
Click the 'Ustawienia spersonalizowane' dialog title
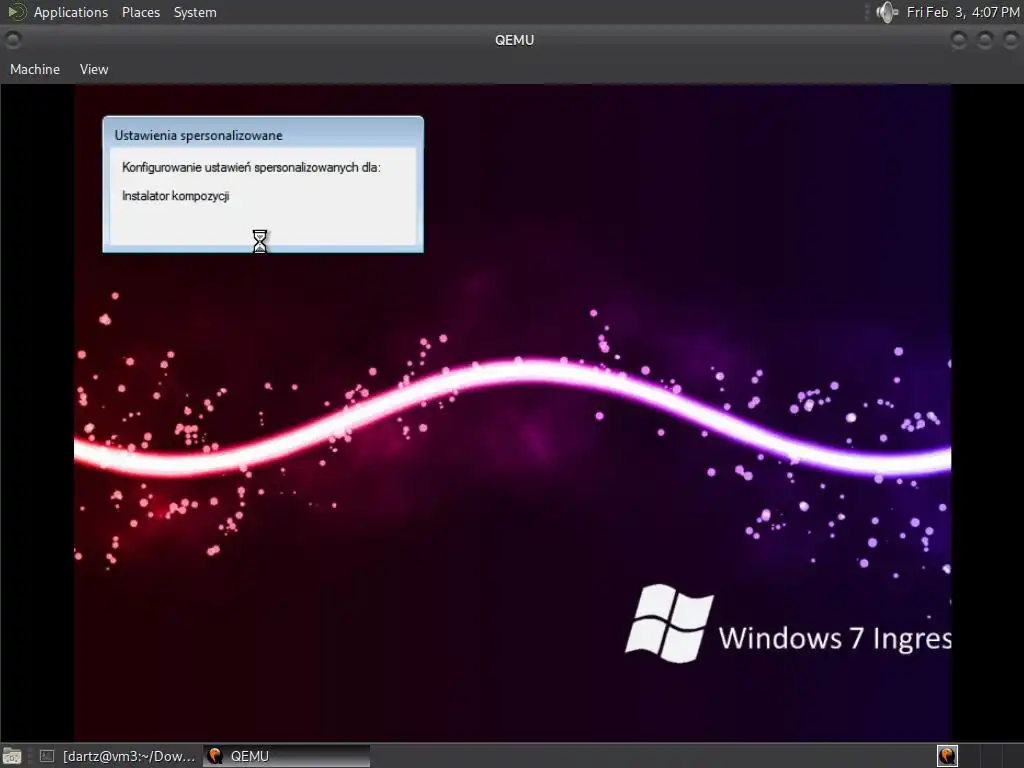(199, 135)
